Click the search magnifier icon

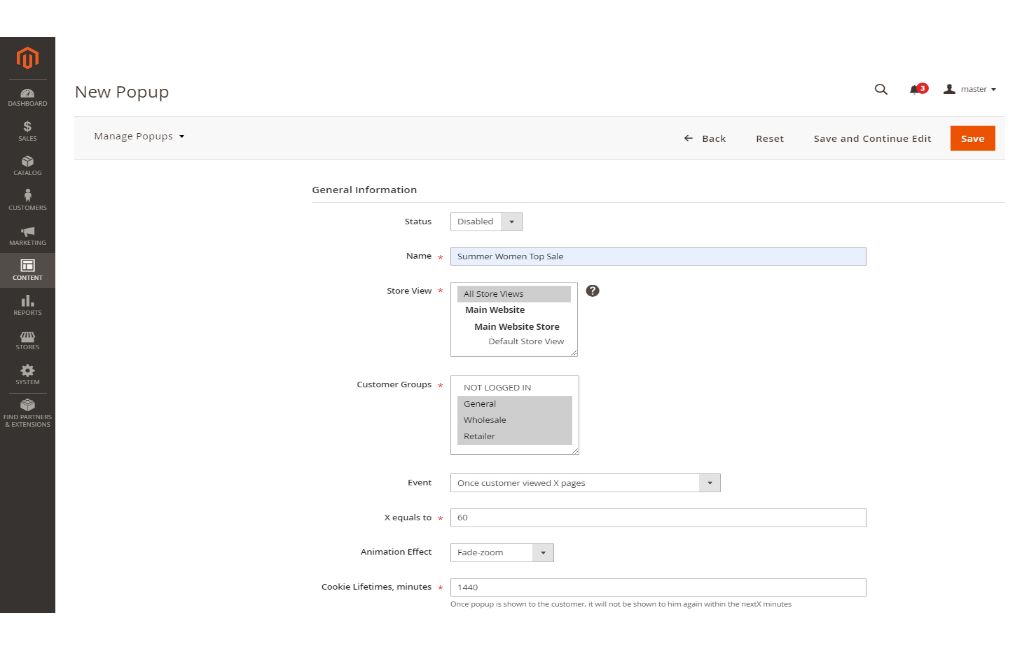click(x=881, y=89)
